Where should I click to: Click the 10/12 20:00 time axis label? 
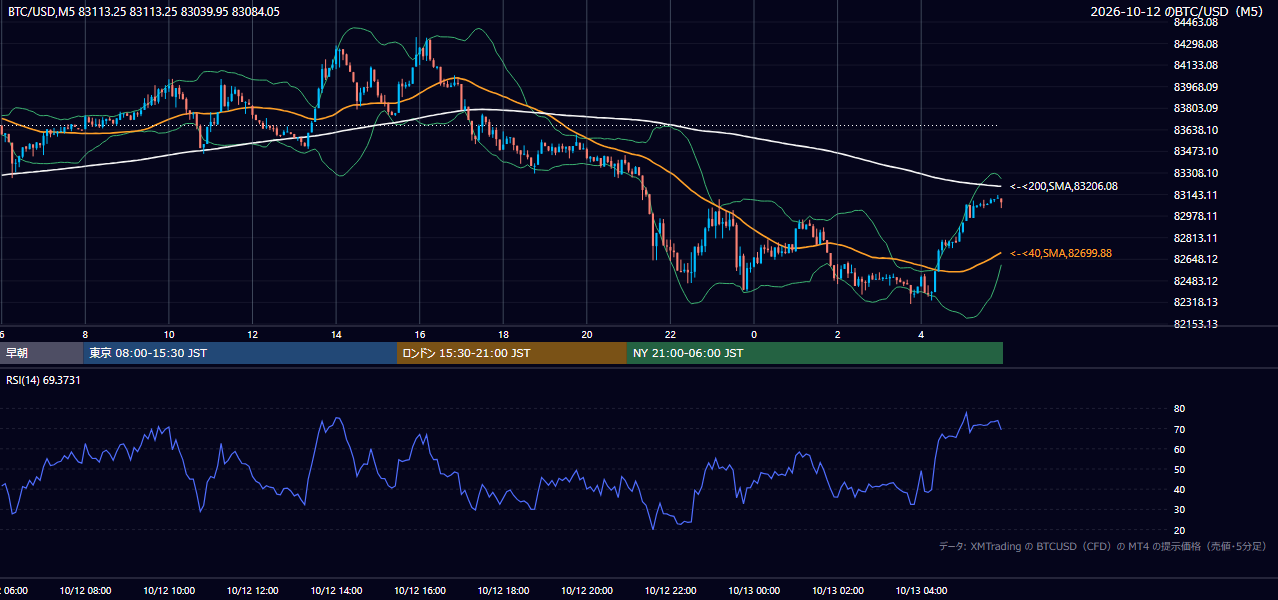coord(587,591)
